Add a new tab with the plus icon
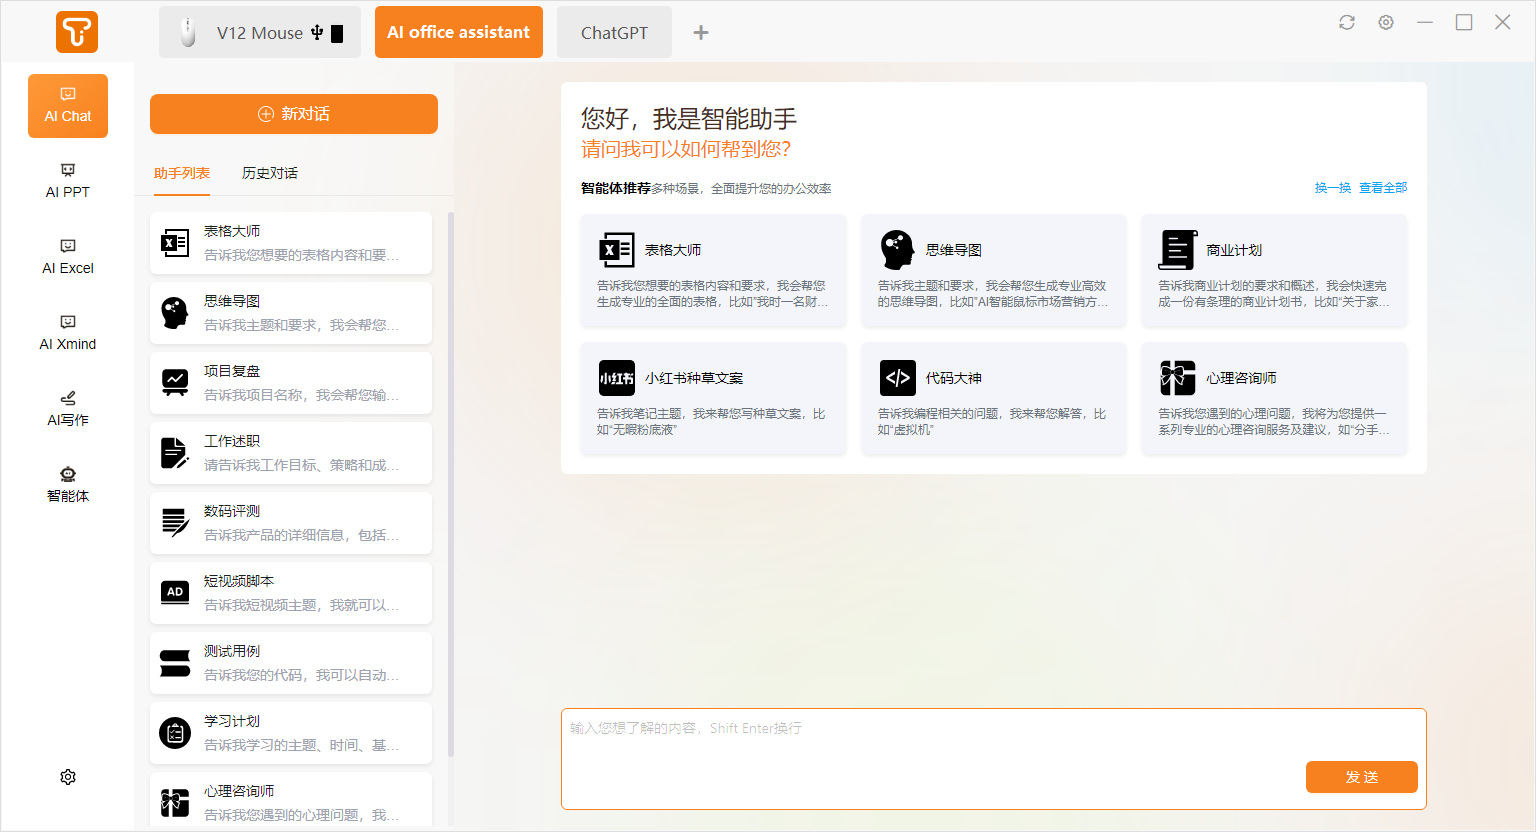Image resolution: width=1536 pixels, height=832 pixels. 701,33
